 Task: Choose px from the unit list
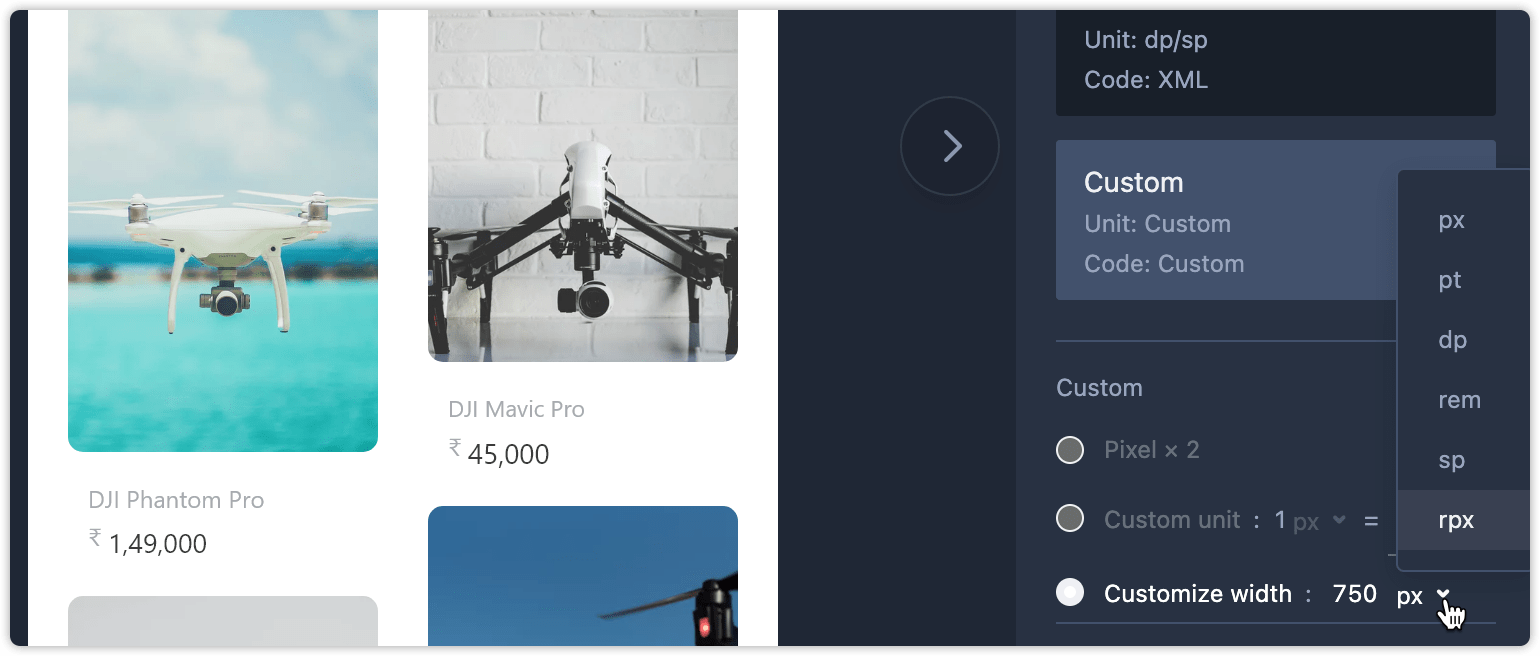[x=1463, y=220]
